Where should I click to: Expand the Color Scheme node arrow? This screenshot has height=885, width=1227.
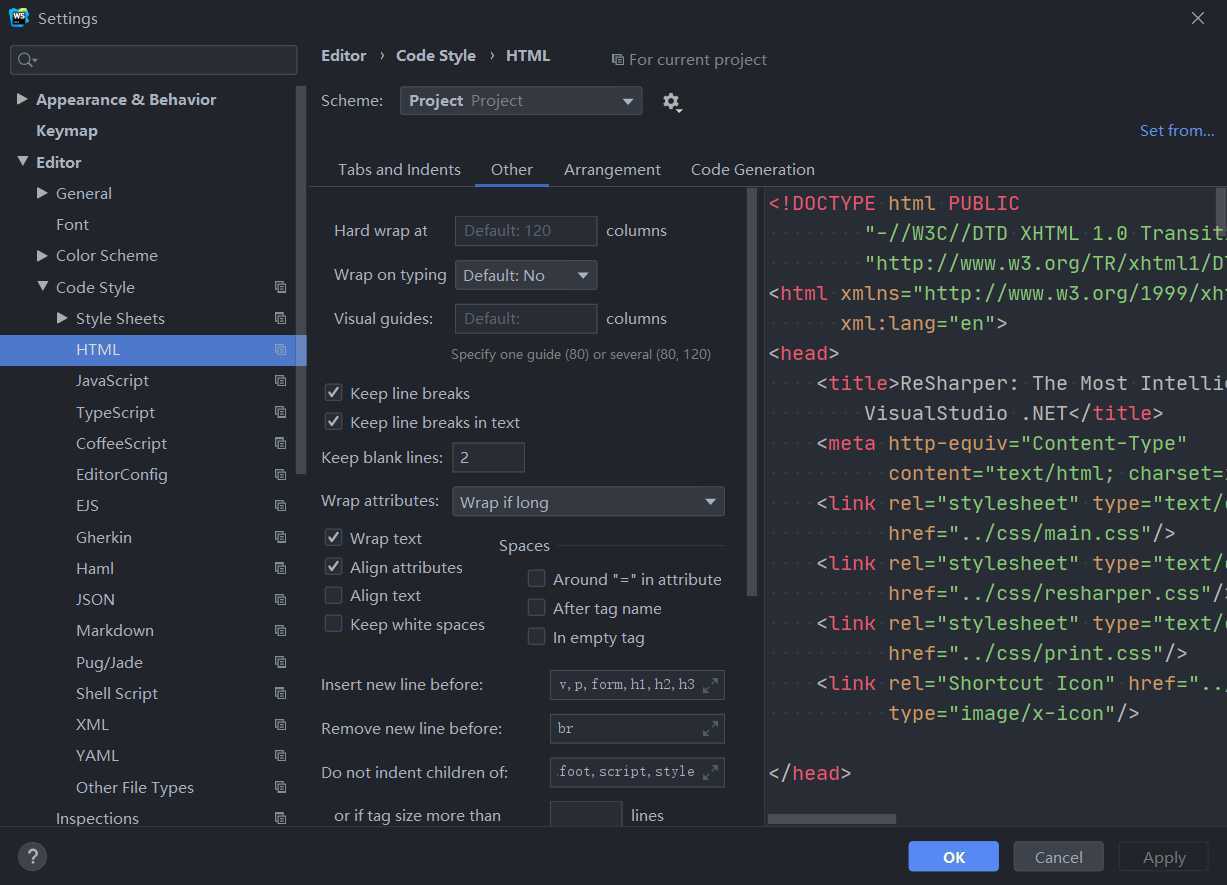tap(42, 255)
